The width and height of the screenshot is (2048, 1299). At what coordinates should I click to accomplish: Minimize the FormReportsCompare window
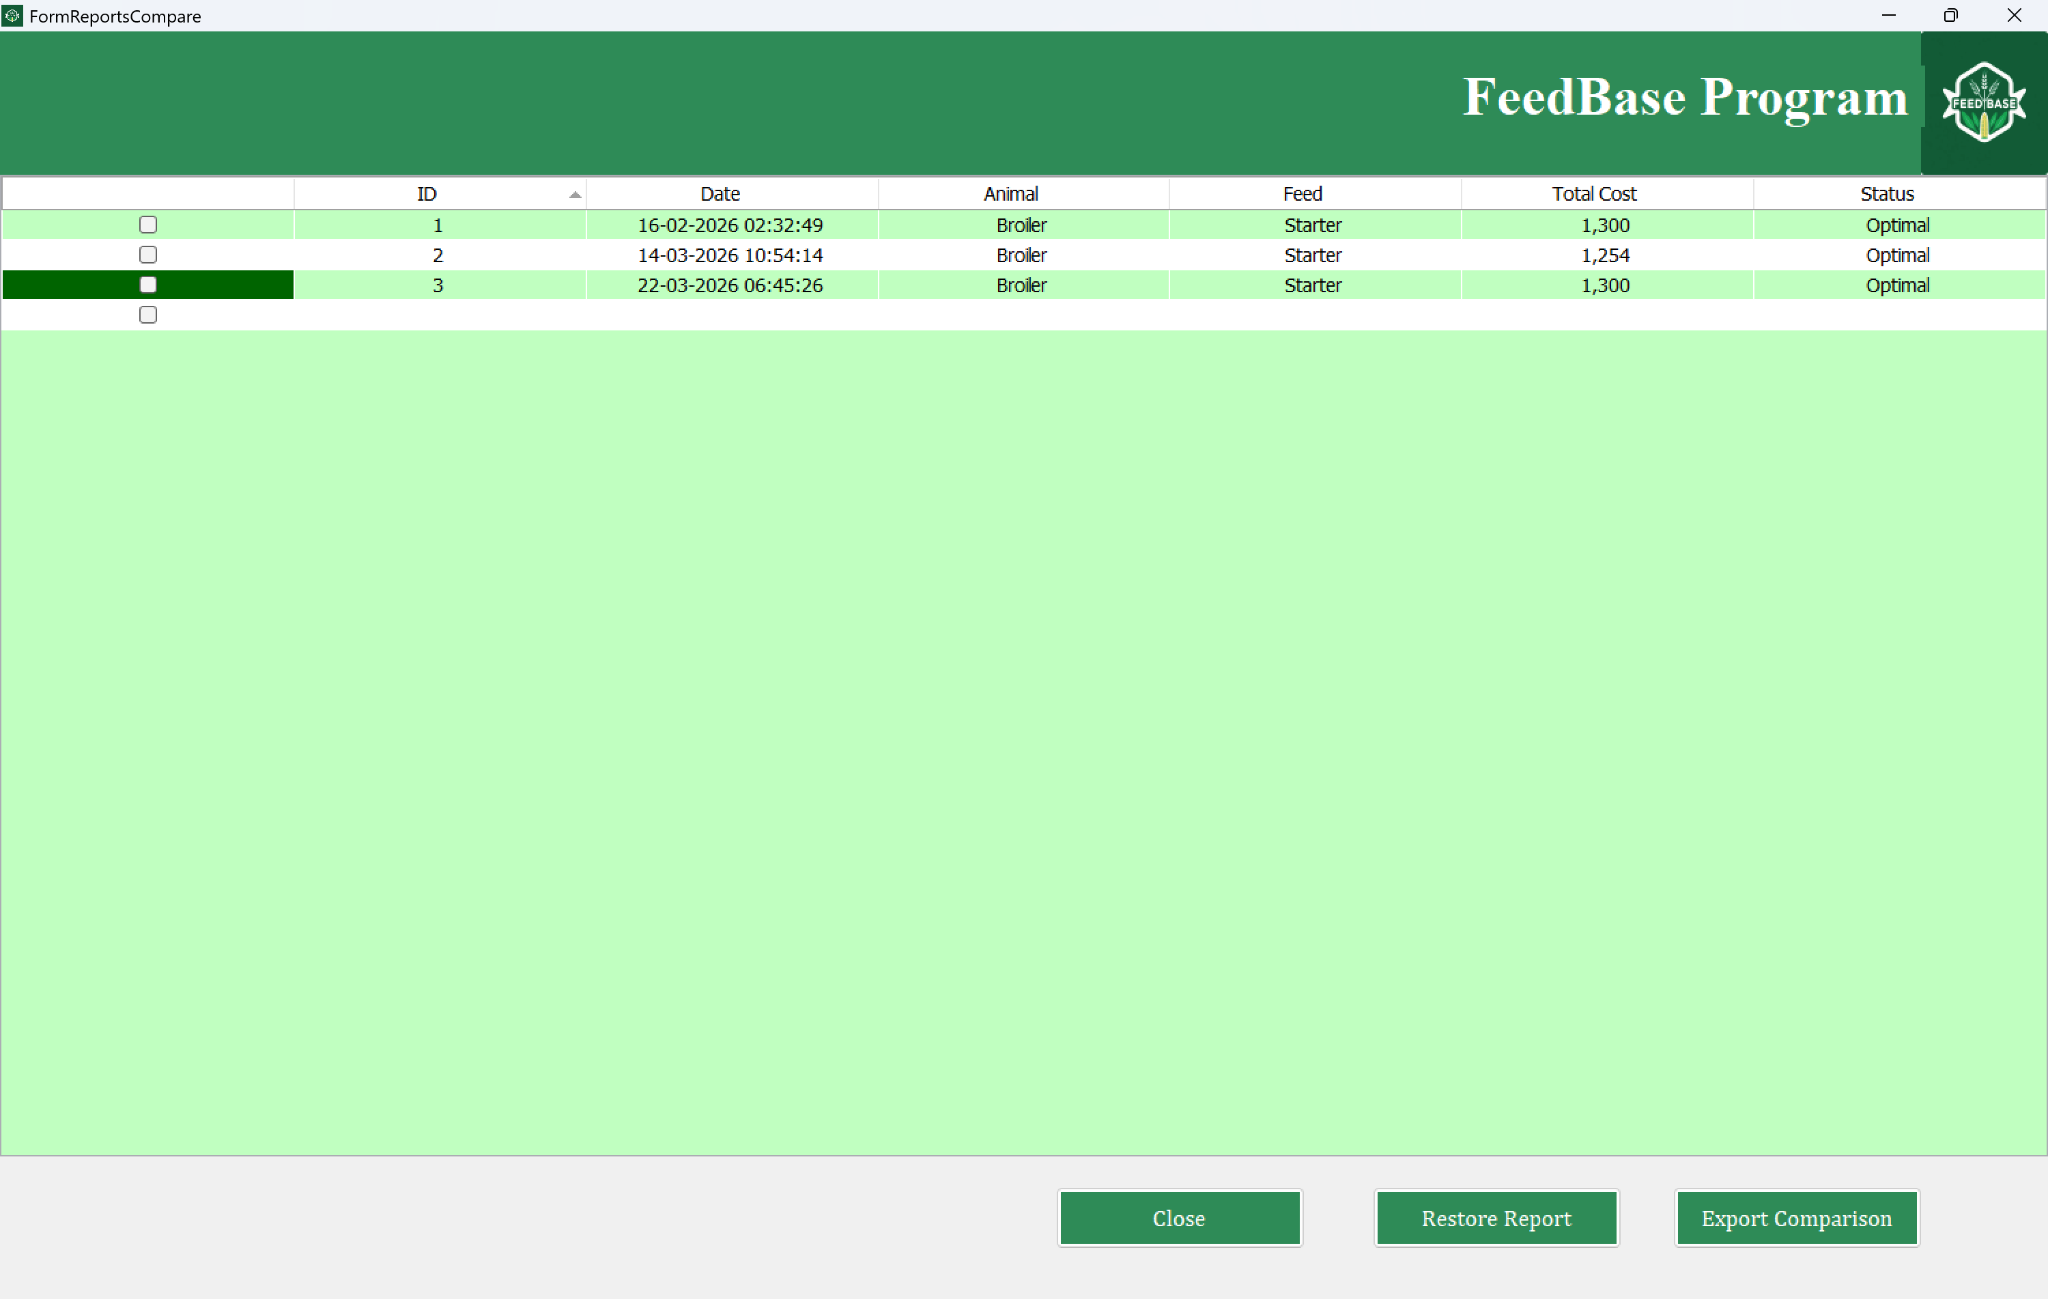(1888, 16)
